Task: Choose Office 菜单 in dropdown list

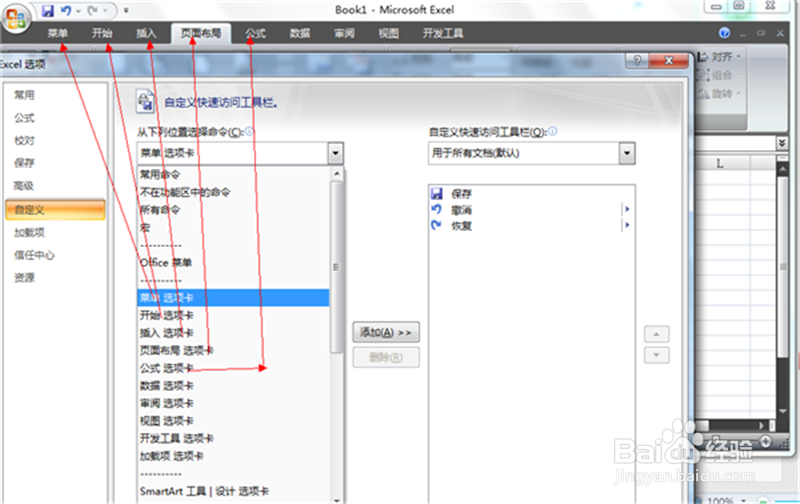Action: 234,262
